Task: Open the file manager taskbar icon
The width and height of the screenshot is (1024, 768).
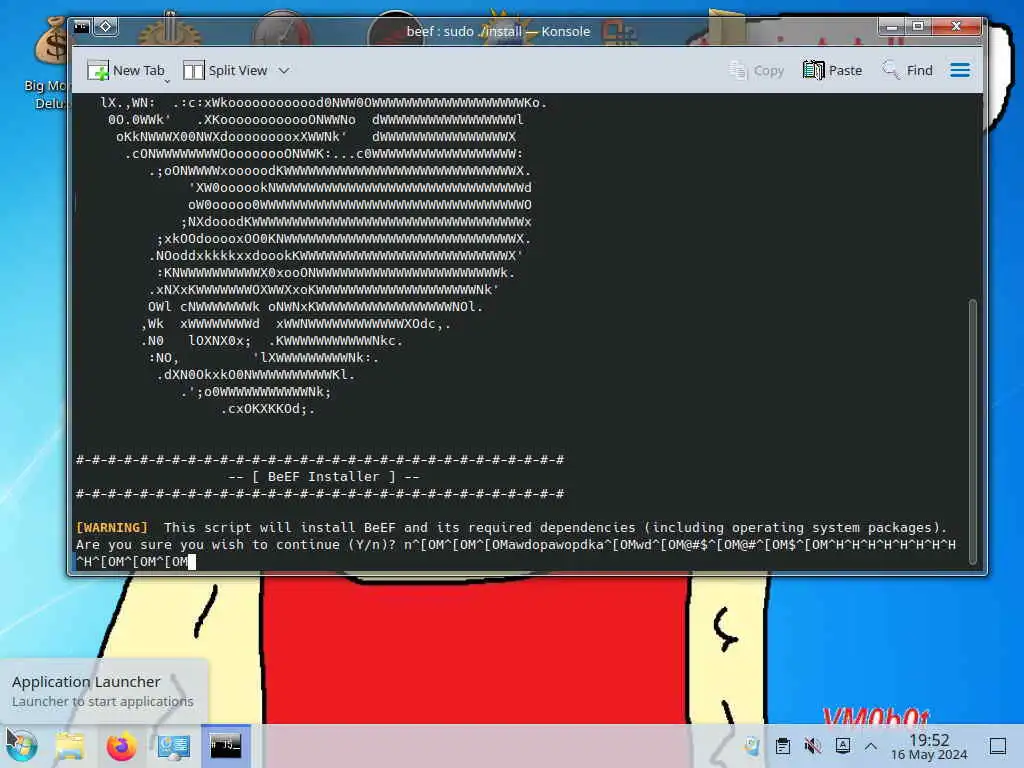Action: (x=69, y=746)
